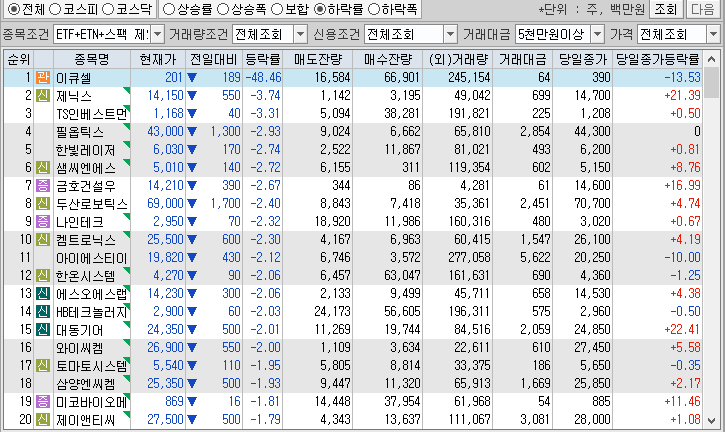Sort by the 순위 column header

click(19, 59)
